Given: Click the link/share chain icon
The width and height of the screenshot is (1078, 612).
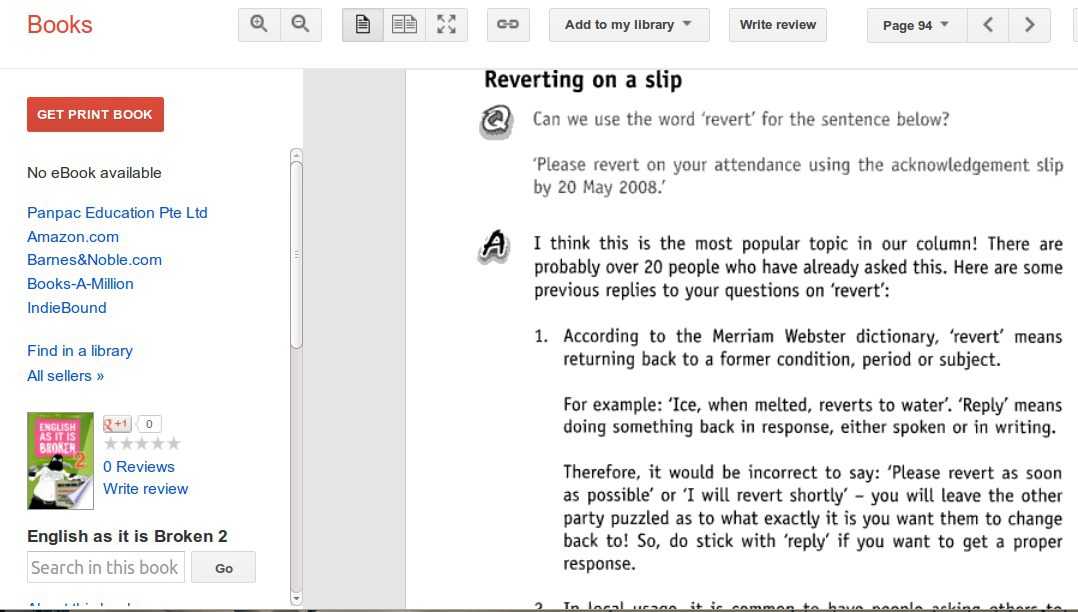Looking at the screenshot, I should click(508, 25).
